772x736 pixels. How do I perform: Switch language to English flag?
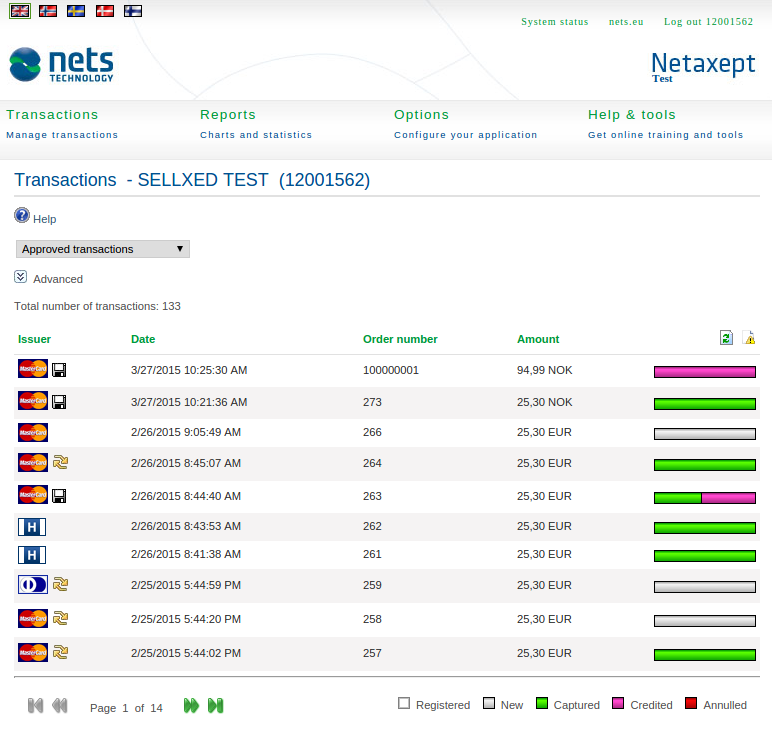tap(20, 10)
